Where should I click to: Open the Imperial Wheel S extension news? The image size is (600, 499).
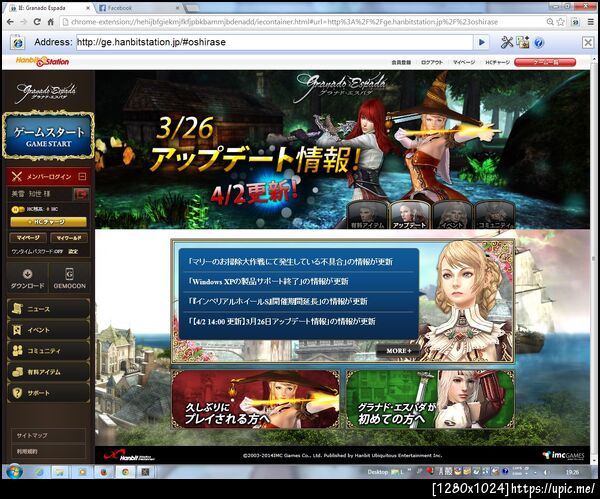(x=278, y=302)
